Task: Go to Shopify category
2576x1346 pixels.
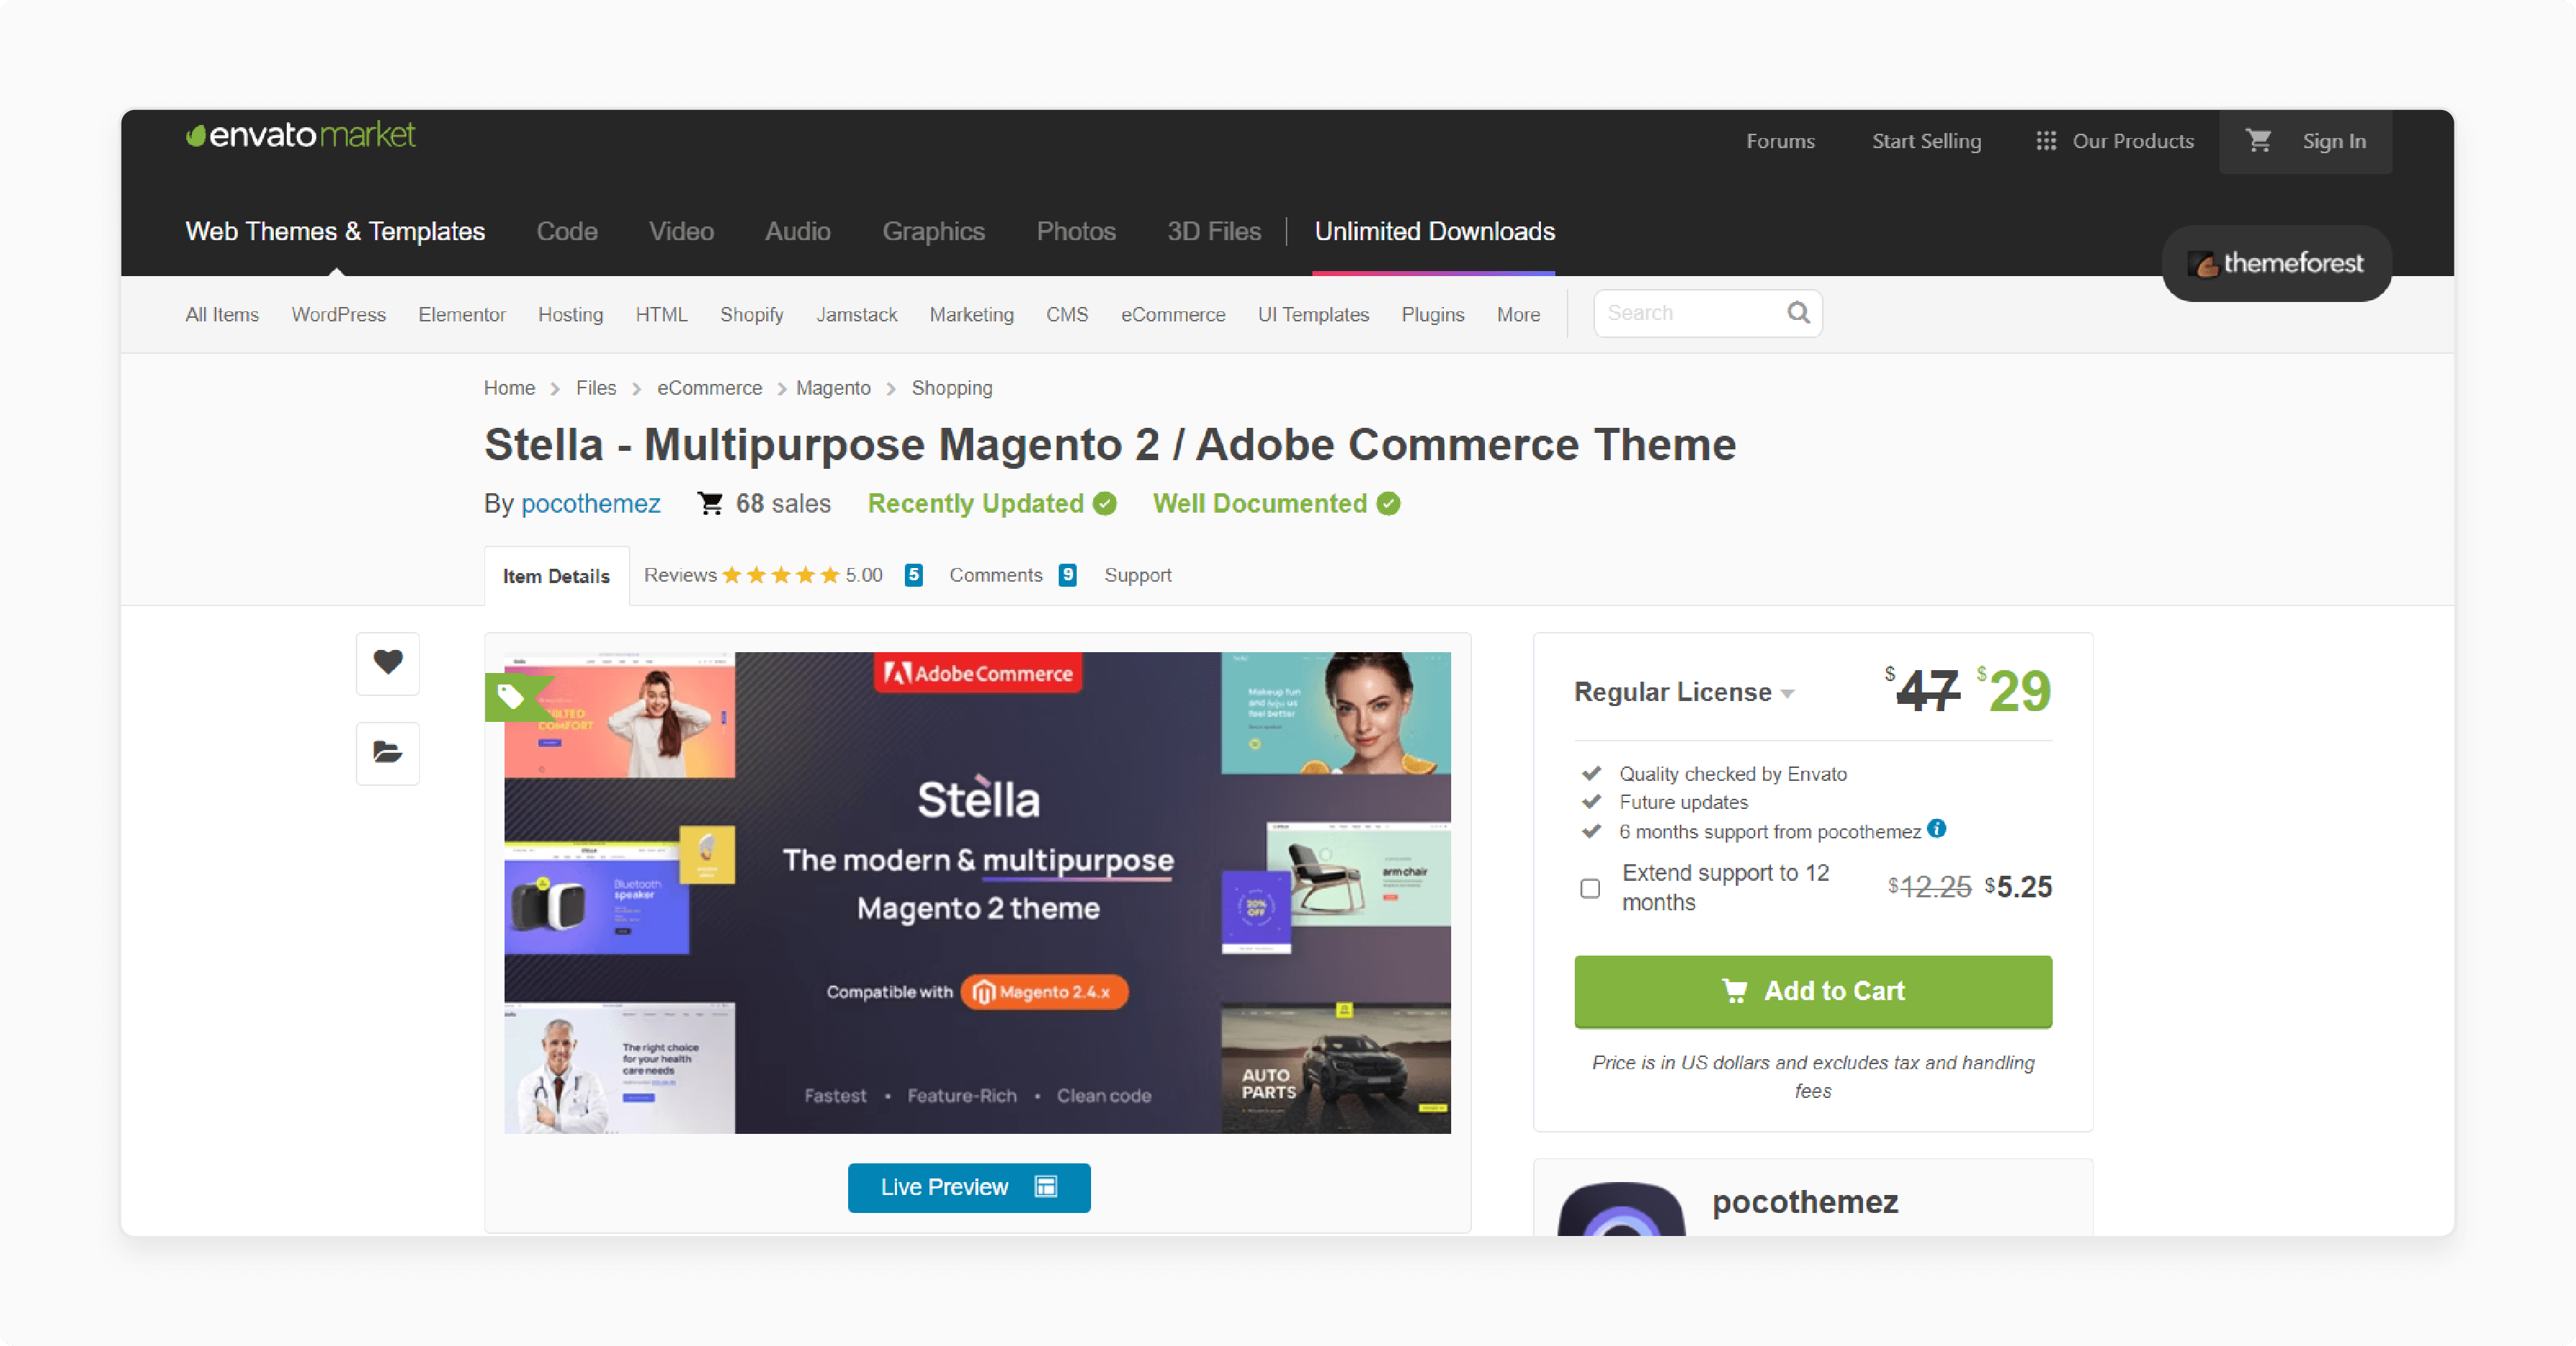Action: coord(751,314)
